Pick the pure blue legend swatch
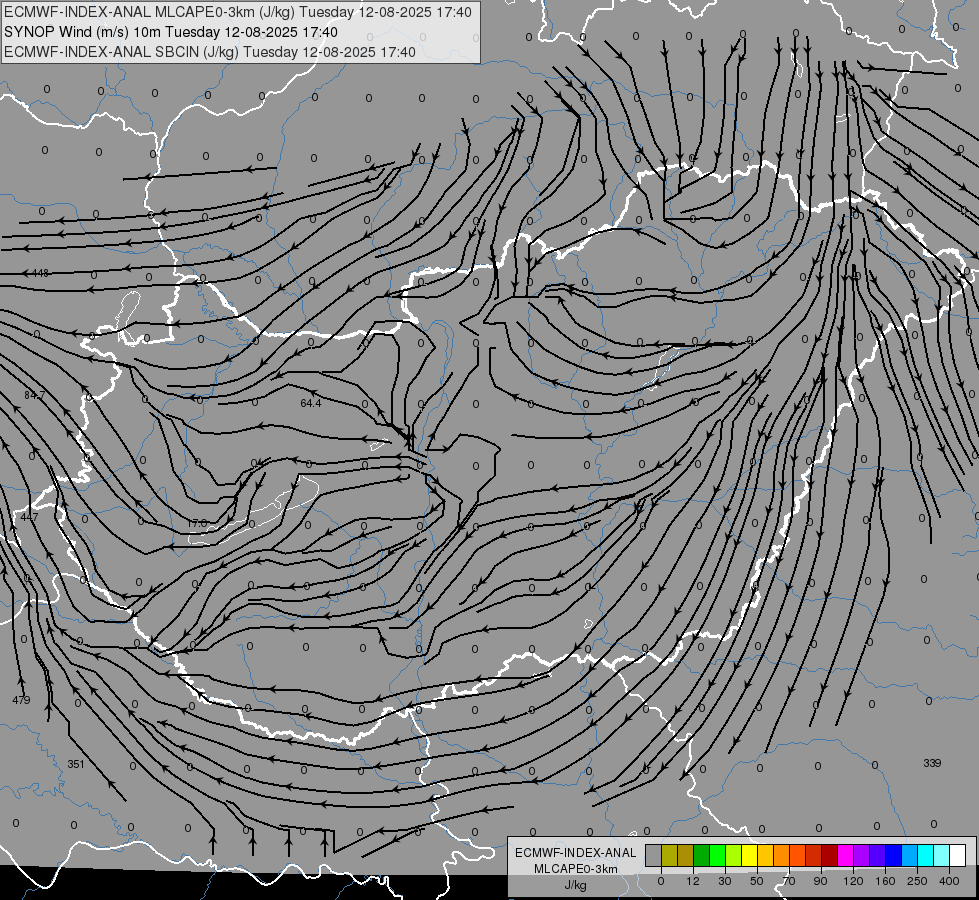The image size is (979, 900). (x=894, y=855)
